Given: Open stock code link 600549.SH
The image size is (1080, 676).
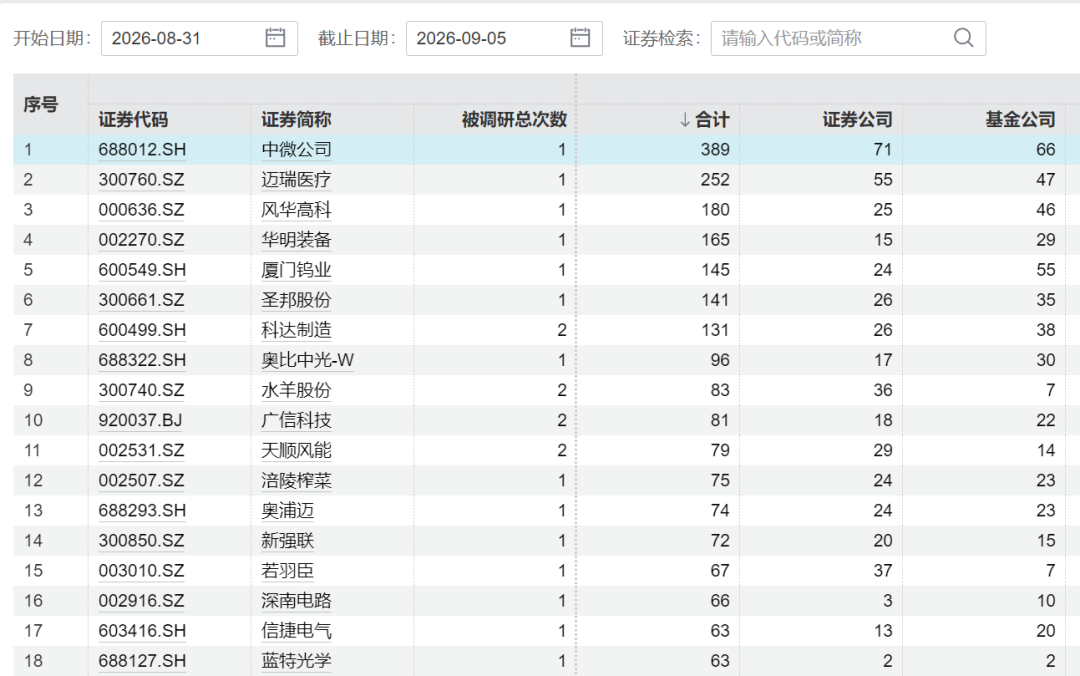Looking at the screenshot, I should pyautogui.click(x=142, y=270).
